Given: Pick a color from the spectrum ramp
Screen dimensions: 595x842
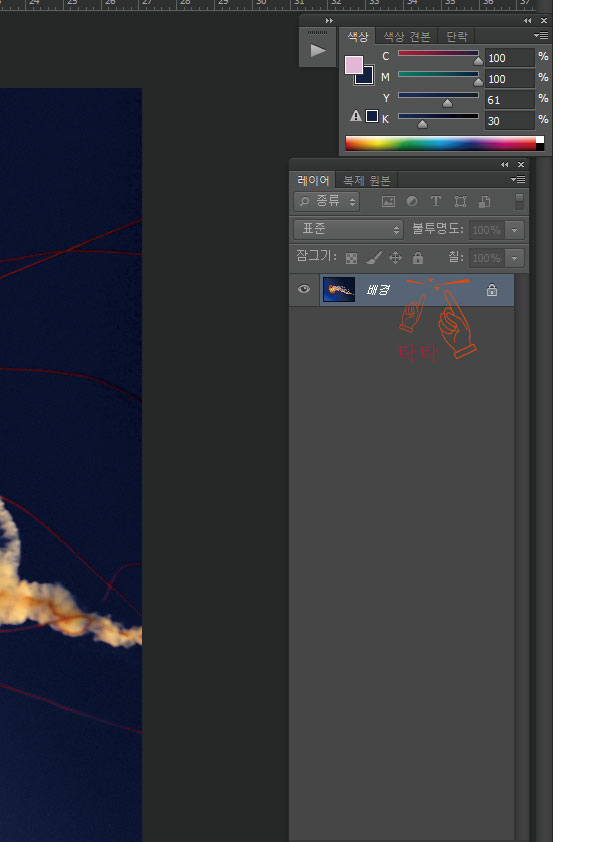Looking at the screenshot, I should pyautogui.click(x=440, y=143).
